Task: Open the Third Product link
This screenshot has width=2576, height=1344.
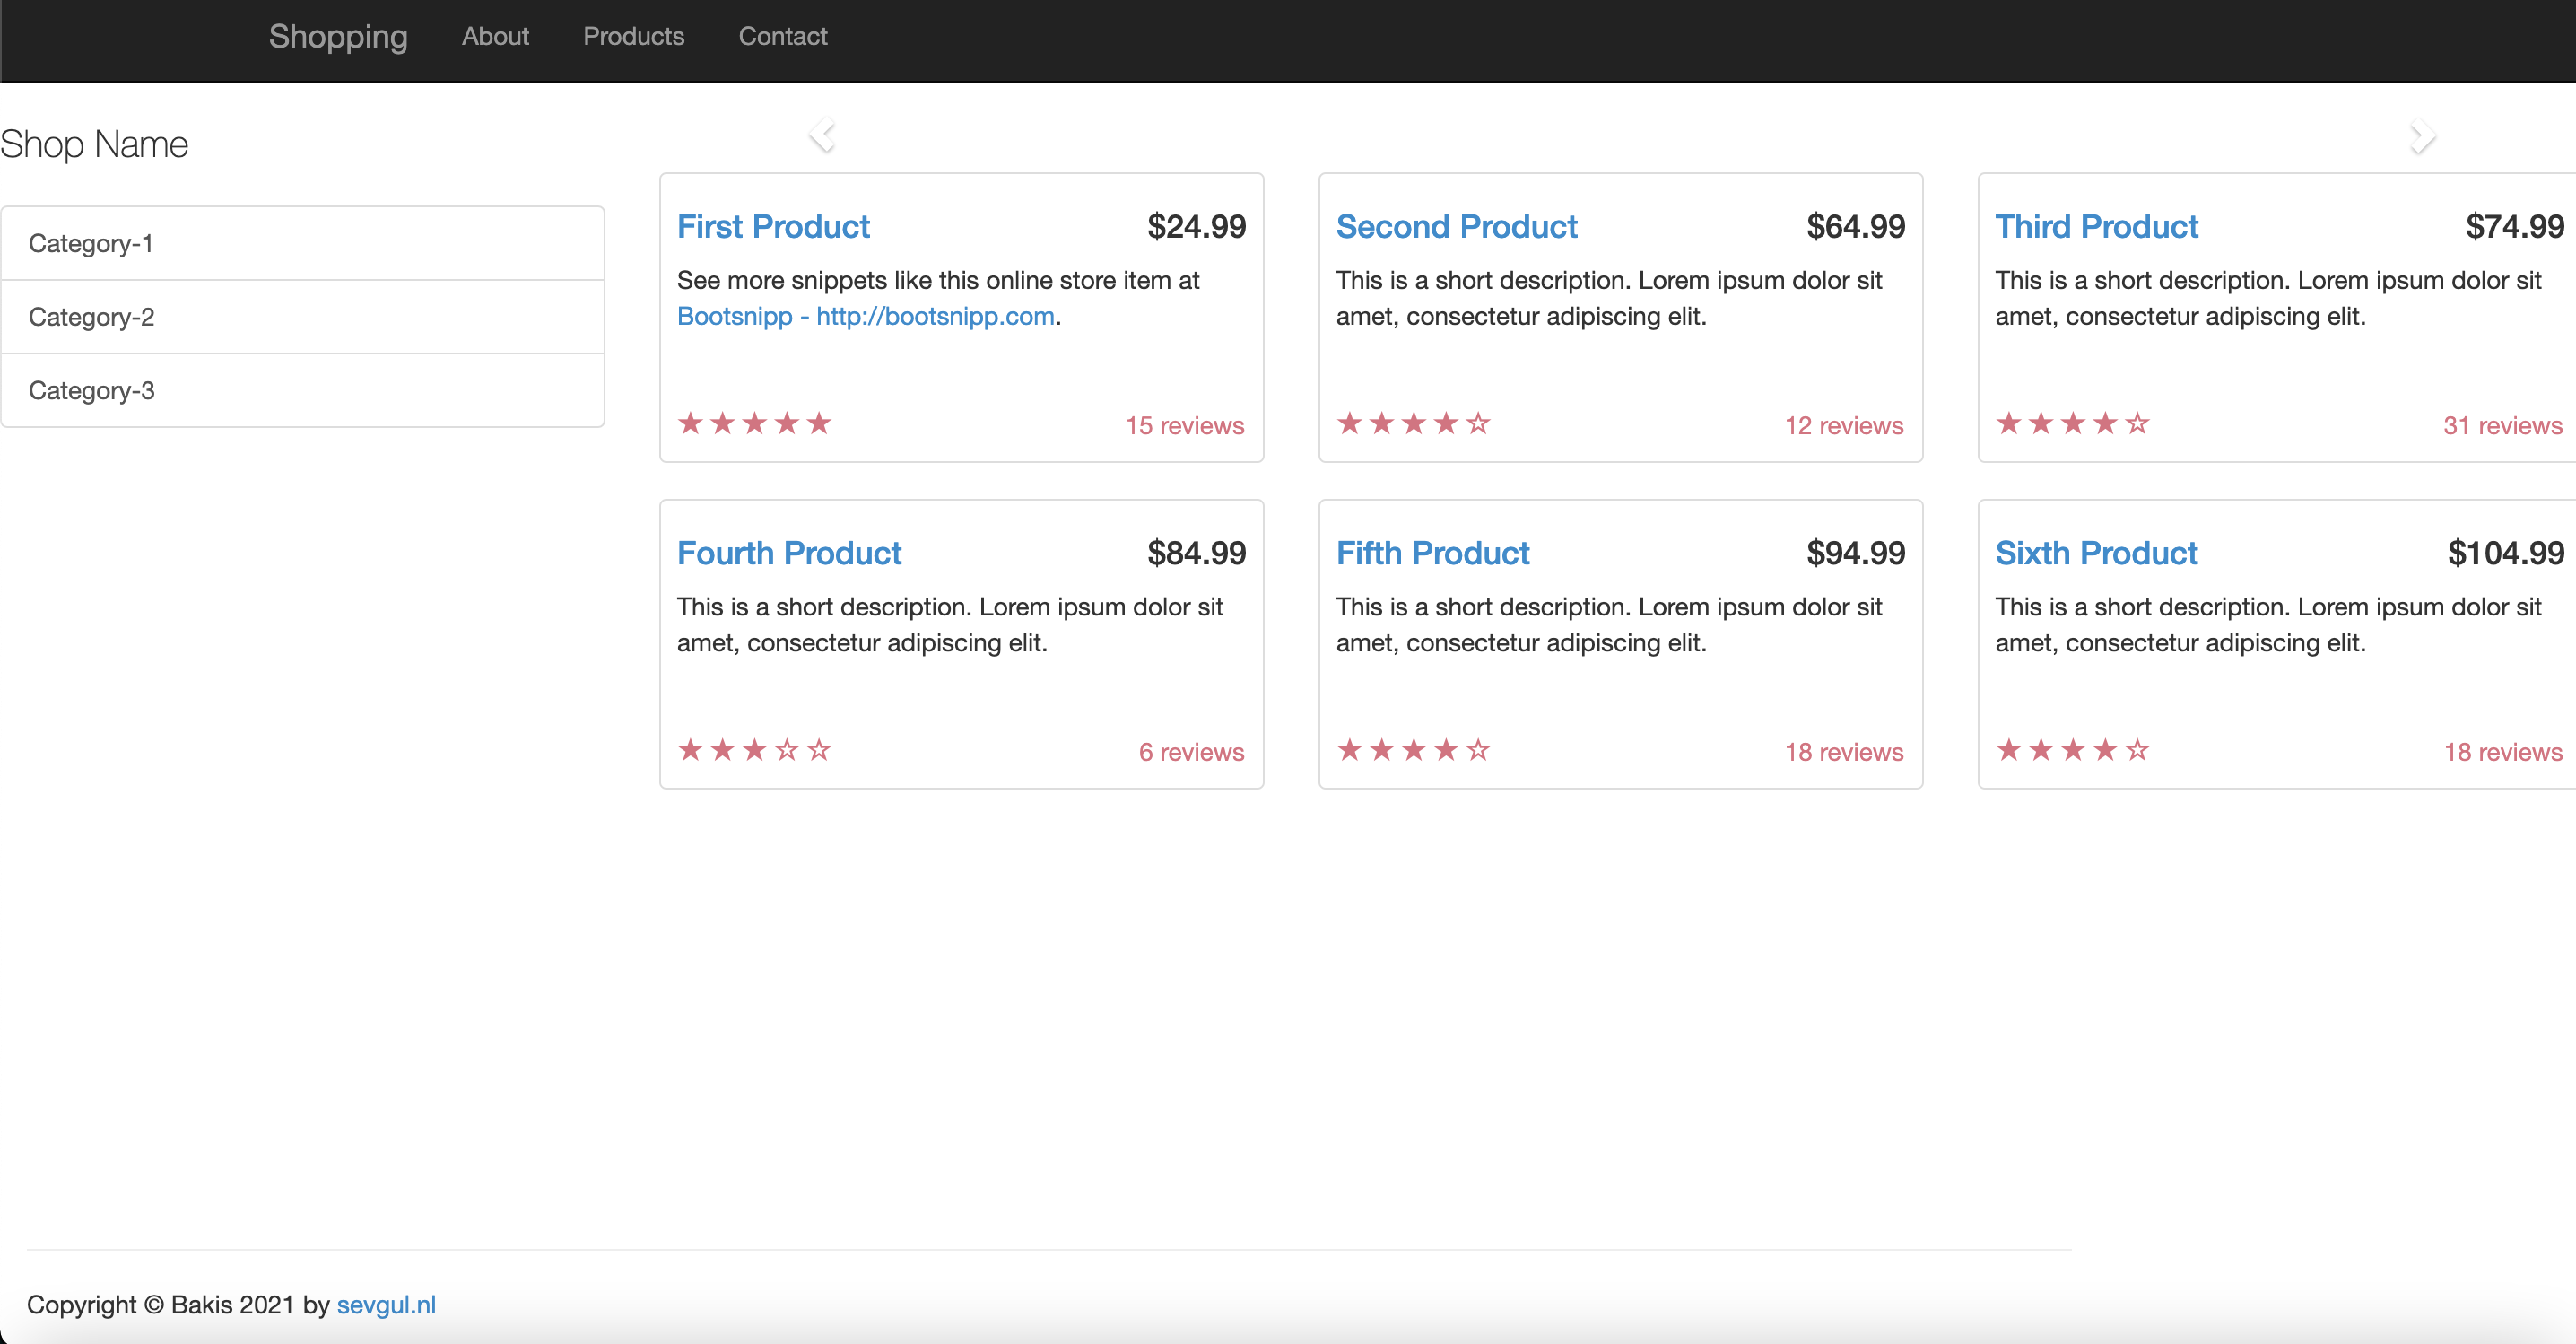Action: point(2096,227)
